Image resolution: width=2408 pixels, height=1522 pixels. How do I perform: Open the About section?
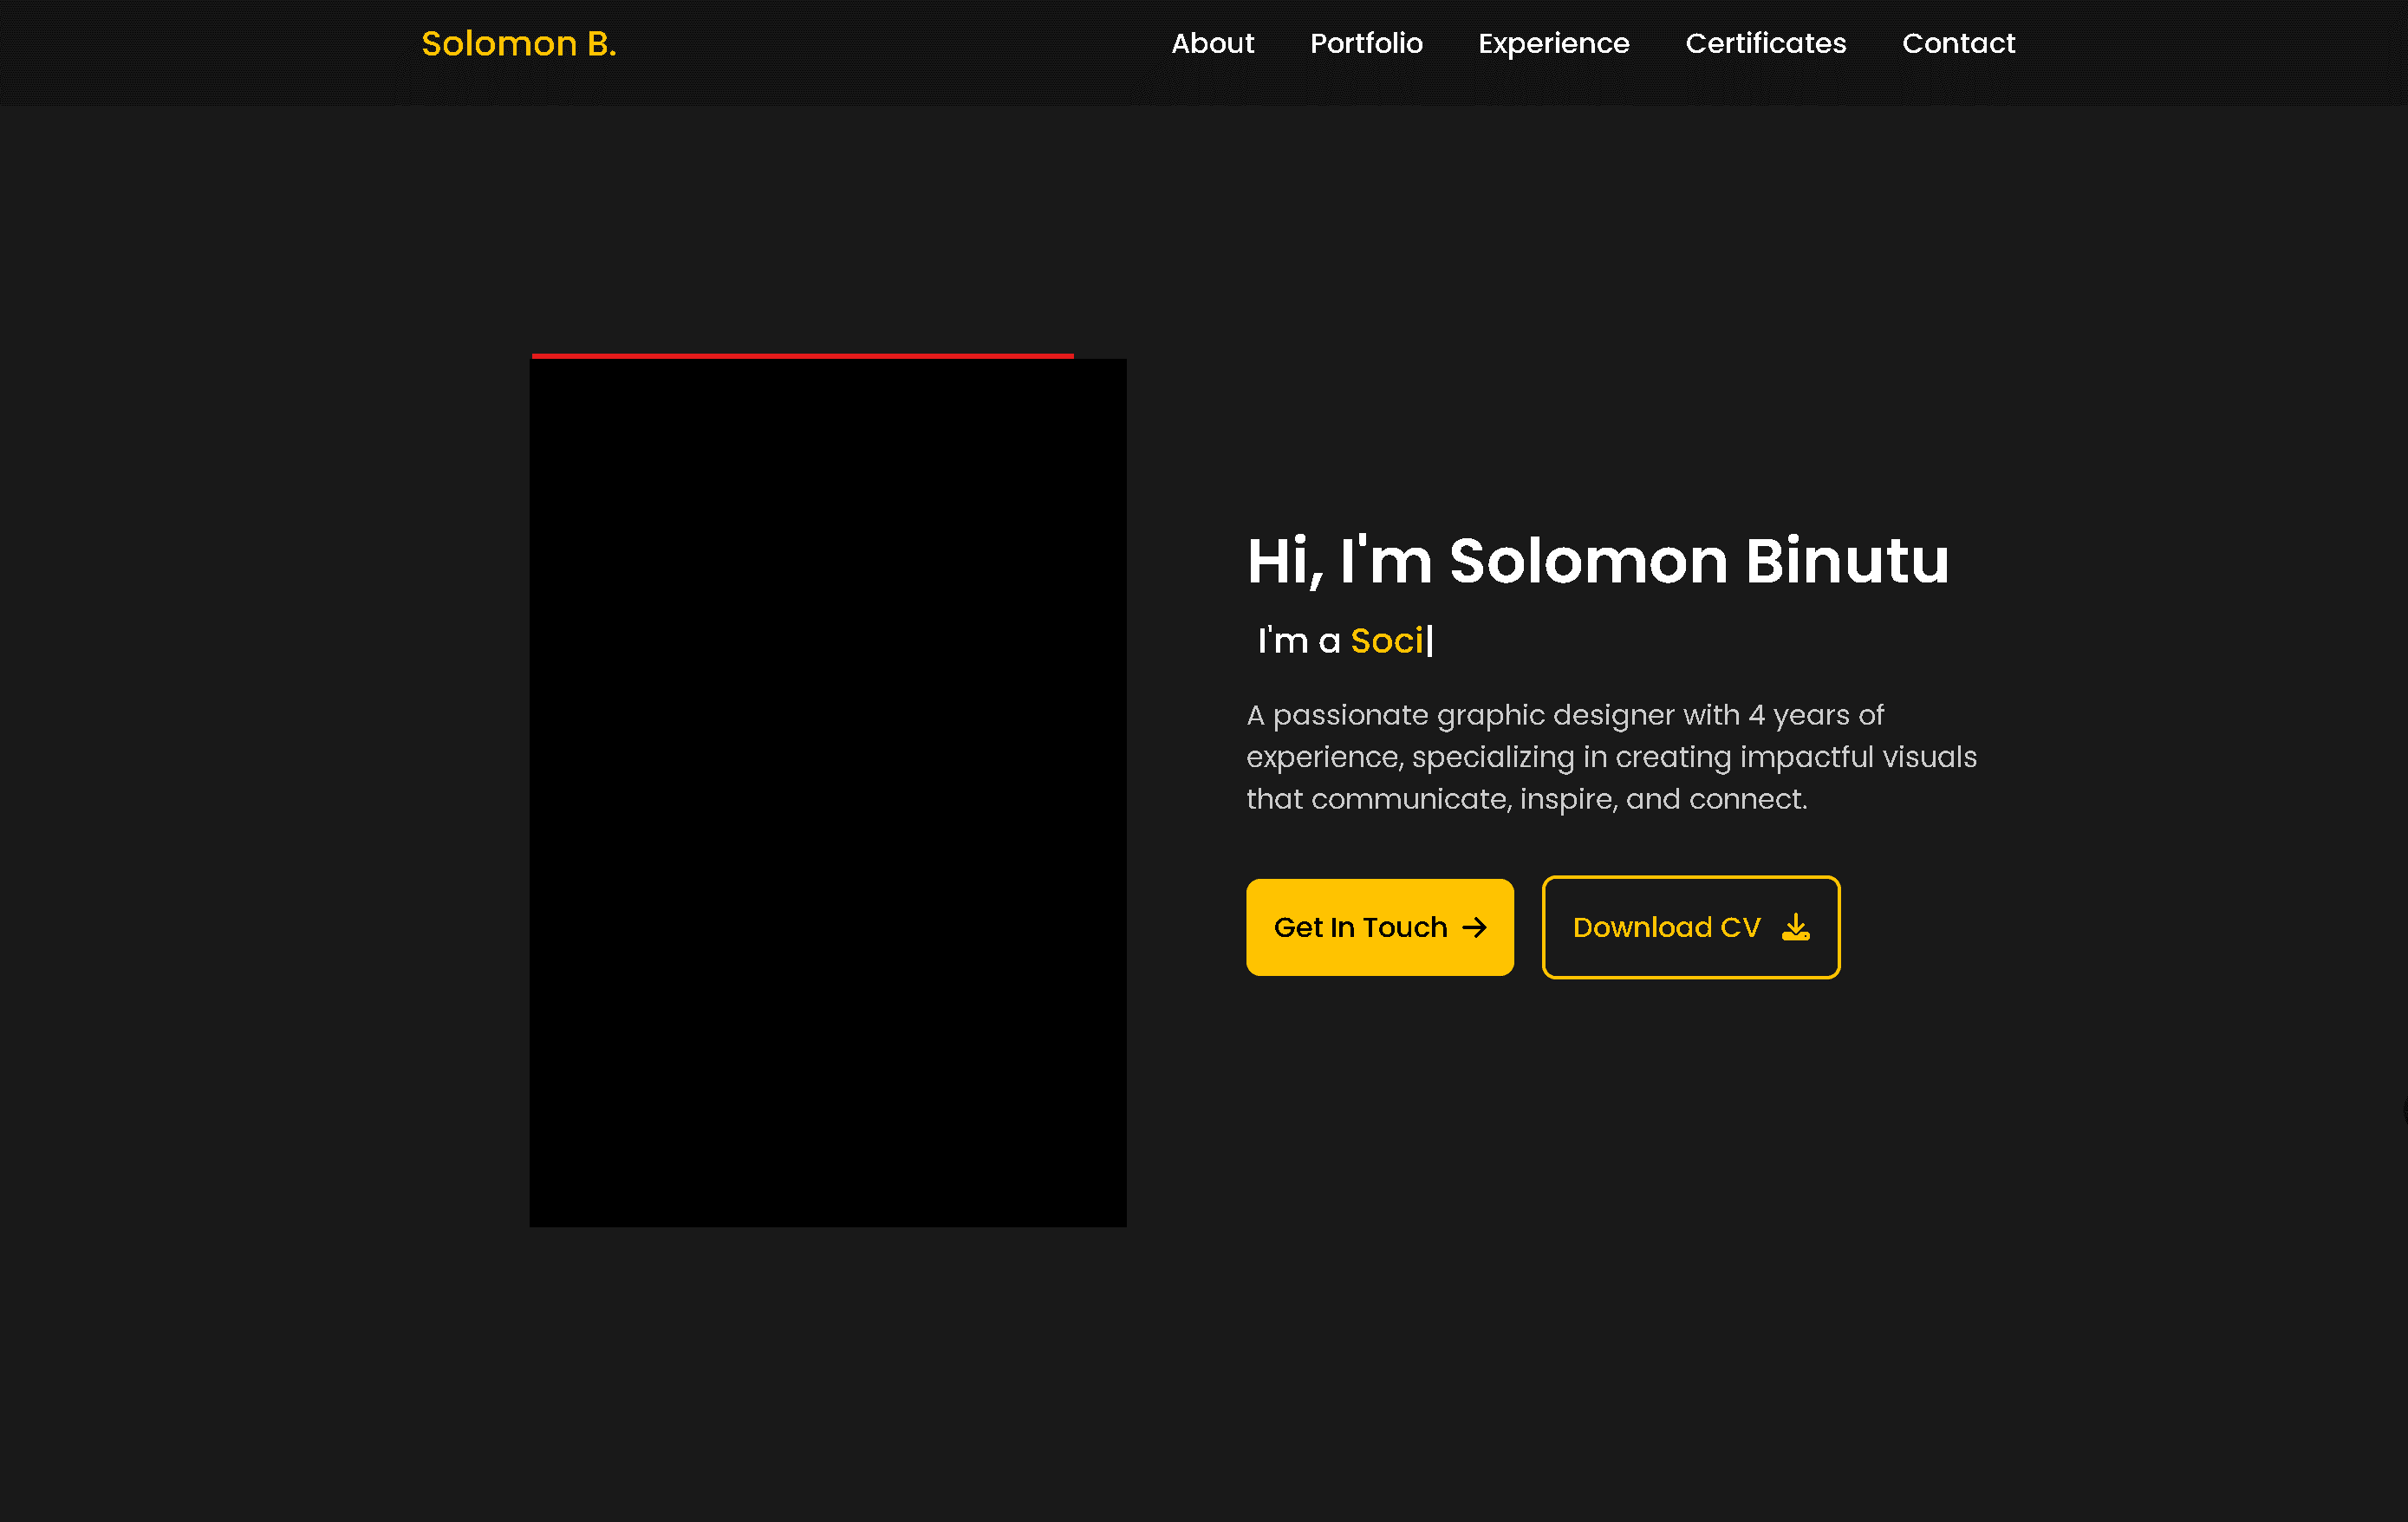click(x=1213, y=44)
